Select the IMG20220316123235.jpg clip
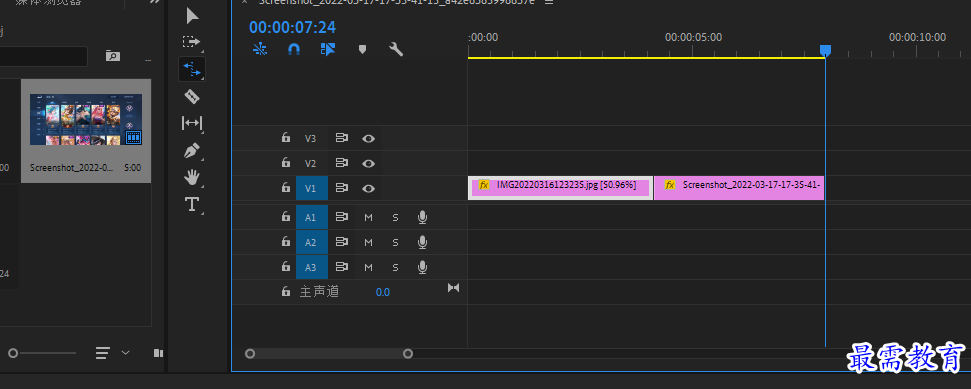Screen dimensions: 971x389 pyautogui.click(x=560, y=188)
